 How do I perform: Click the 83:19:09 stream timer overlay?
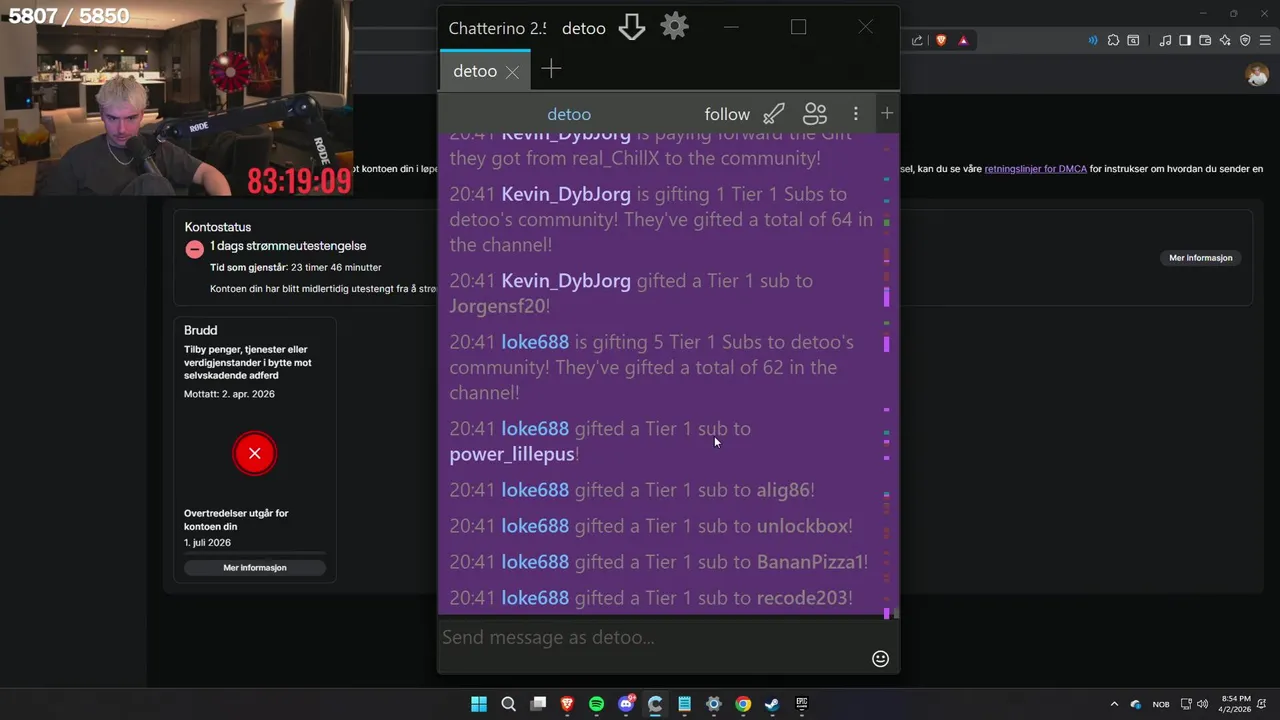(299, 181)
